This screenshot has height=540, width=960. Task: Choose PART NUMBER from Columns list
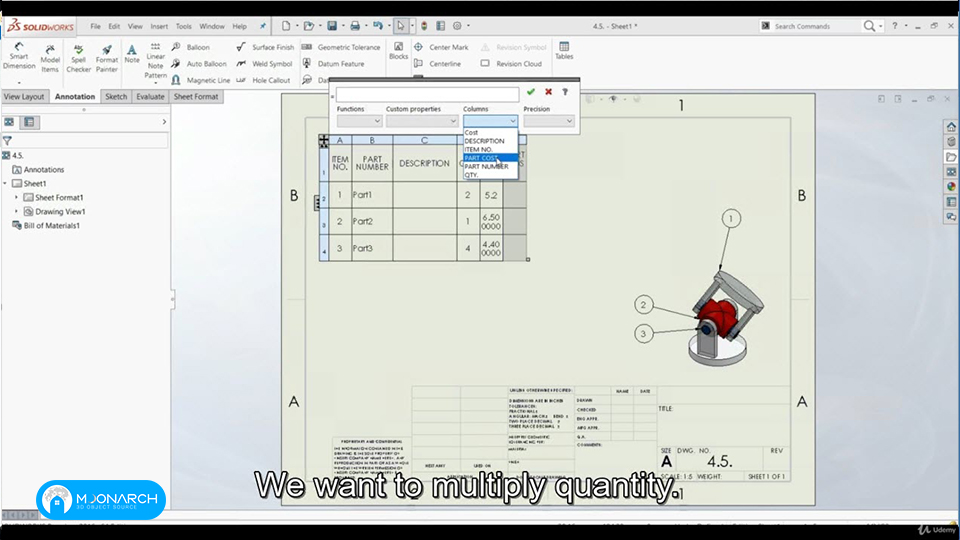click(490, 167)
